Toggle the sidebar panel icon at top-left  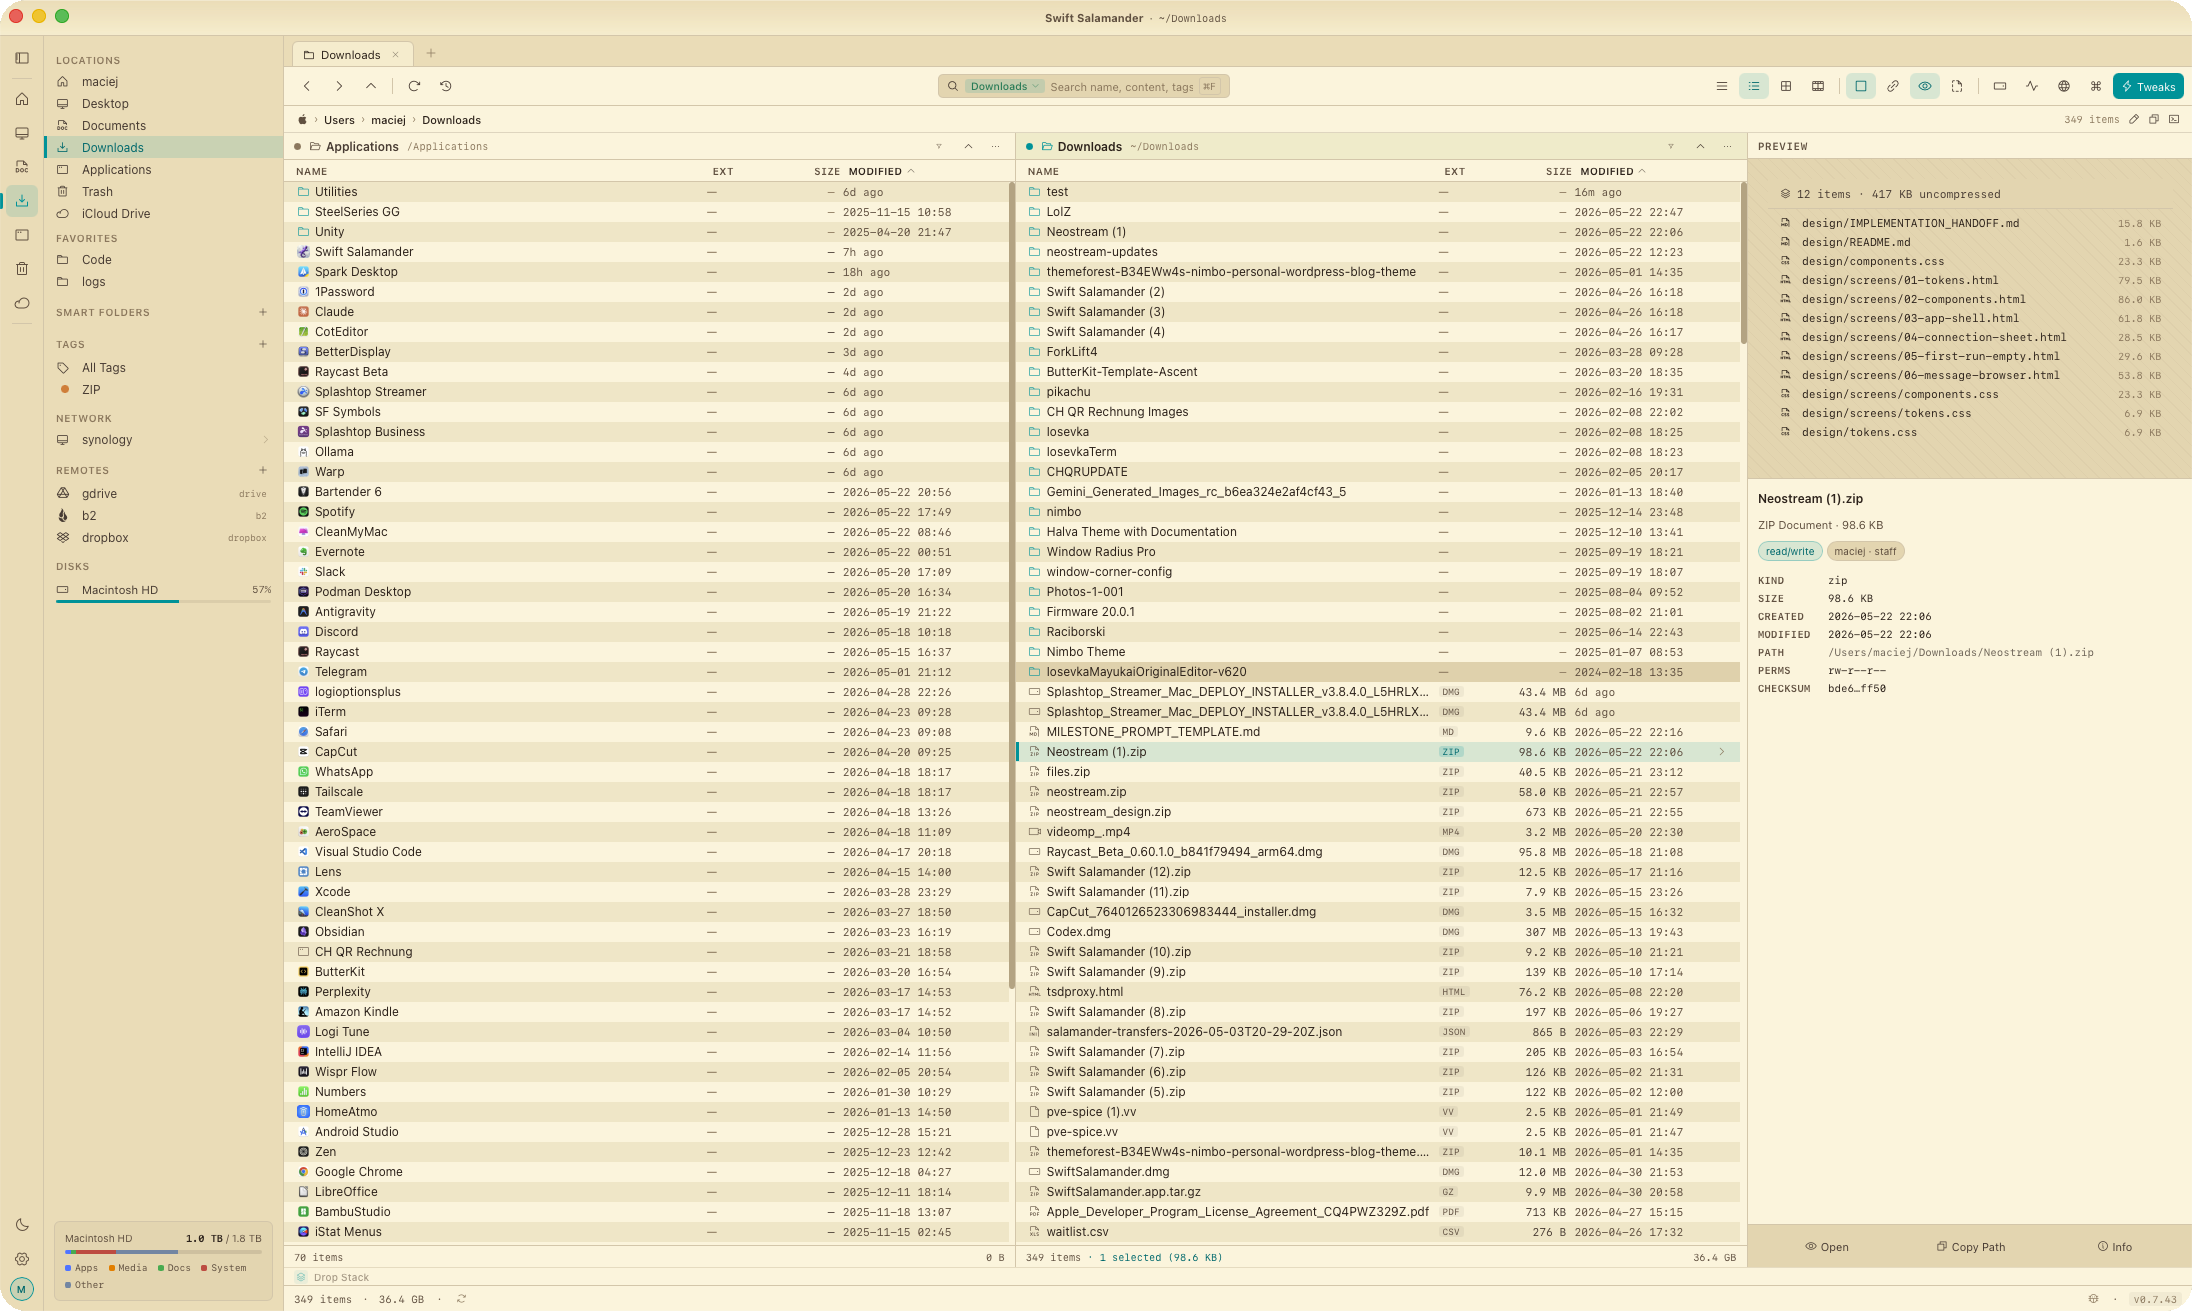(x=22, y=58)
